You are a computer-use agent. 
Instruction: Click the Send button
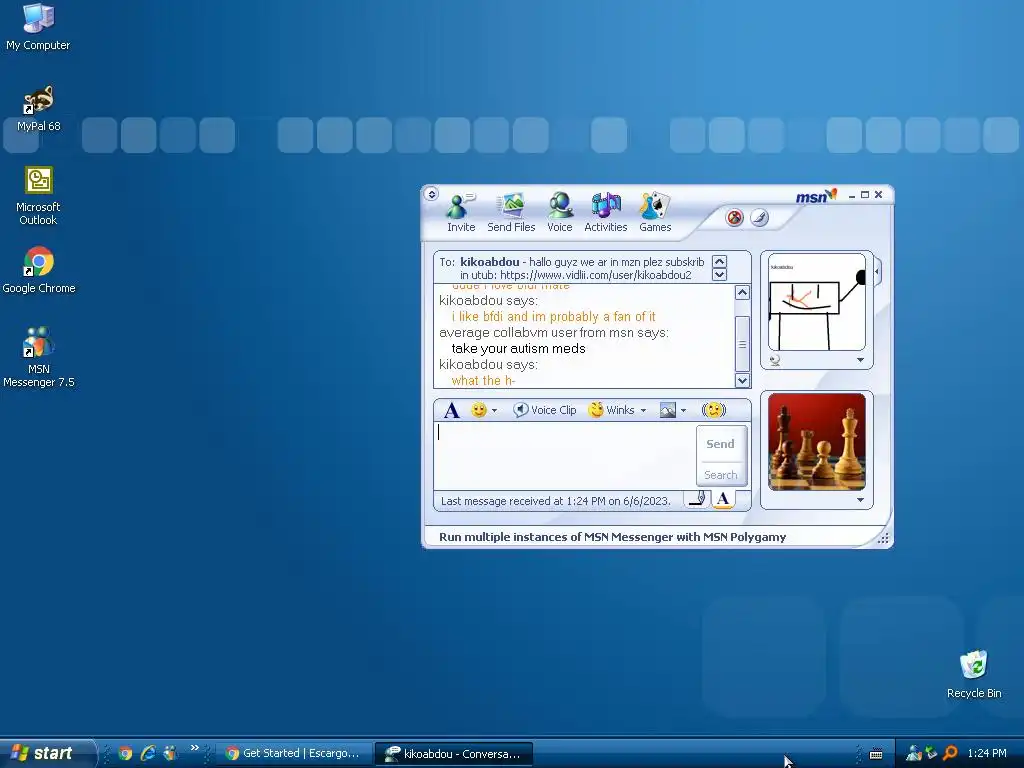pos(720,444)
